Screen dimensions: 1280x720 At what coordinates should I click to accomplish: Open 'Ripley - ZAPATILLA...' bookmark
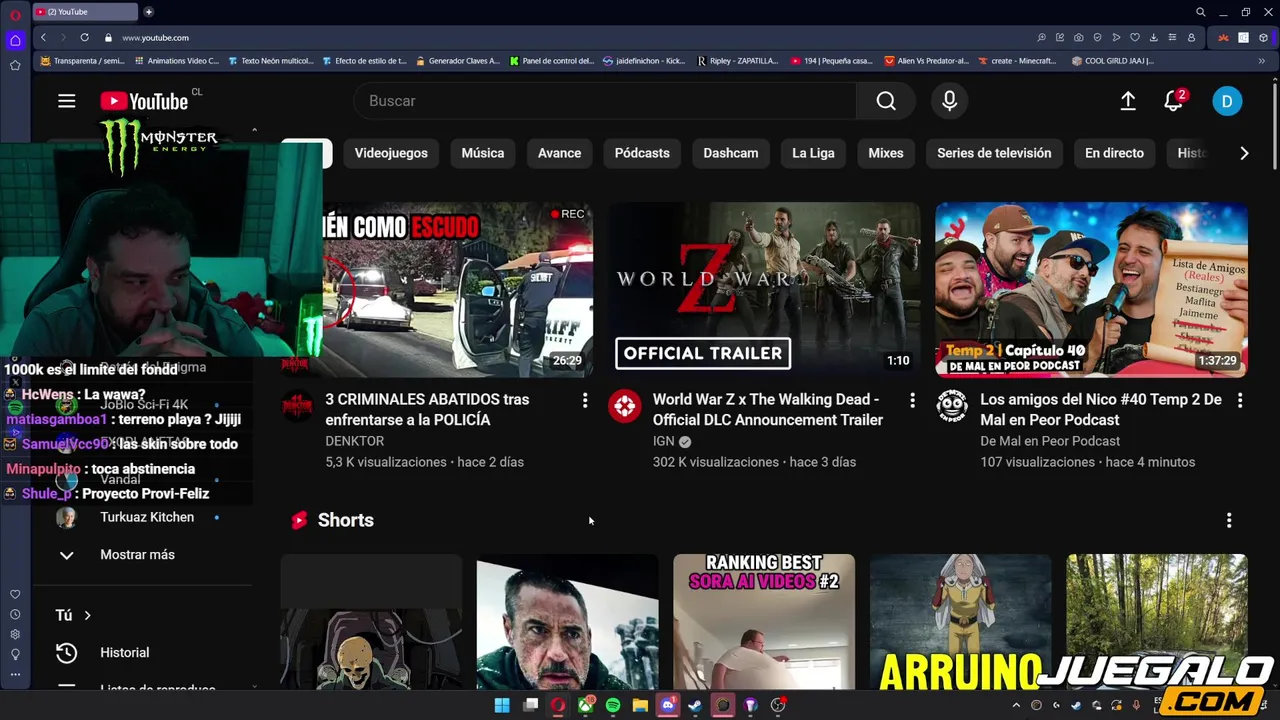click(738, 61)
